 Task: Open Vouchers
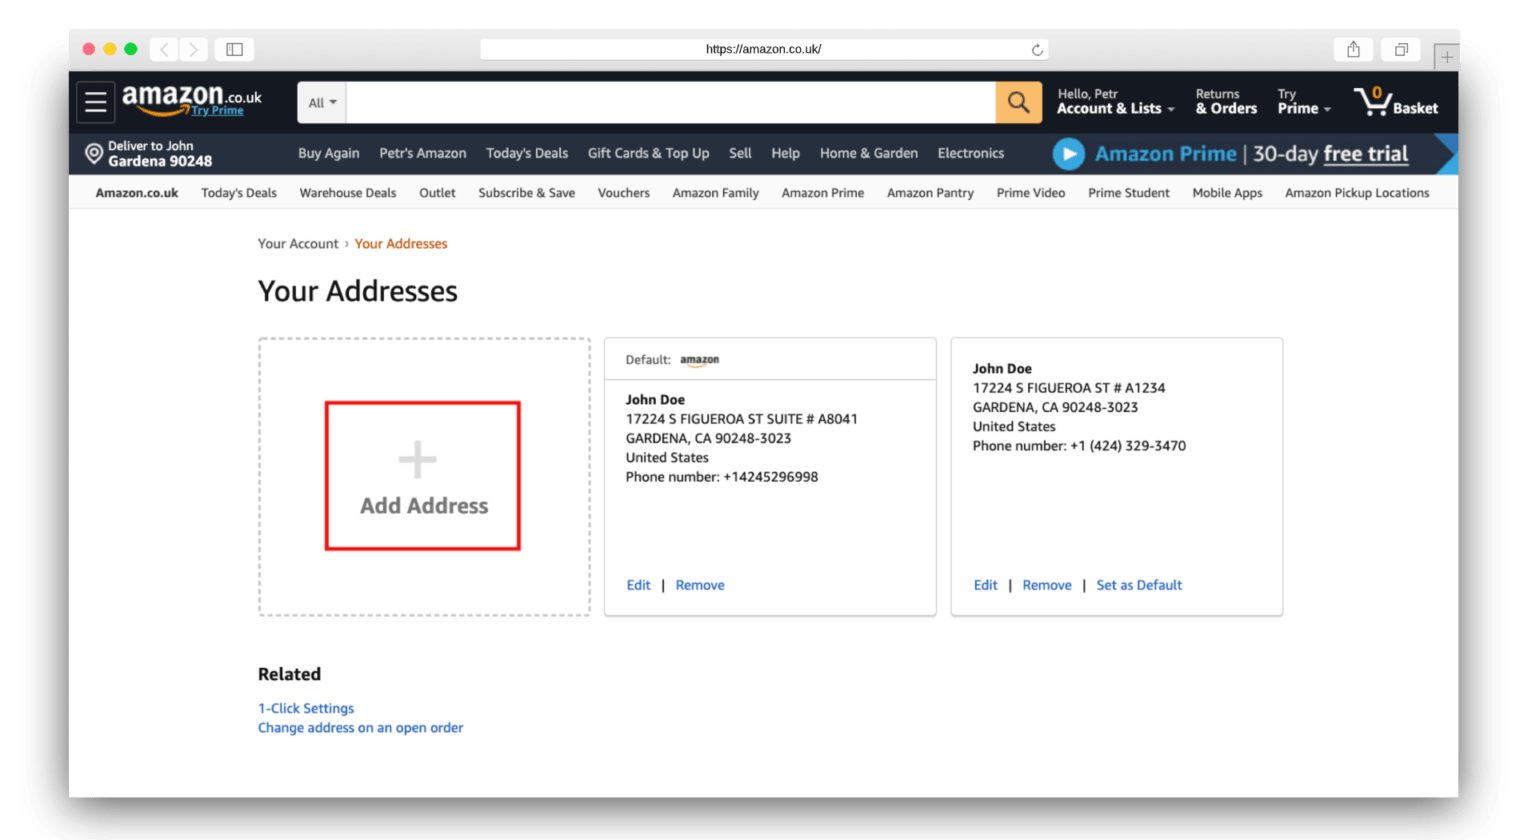tap(624, 193)
